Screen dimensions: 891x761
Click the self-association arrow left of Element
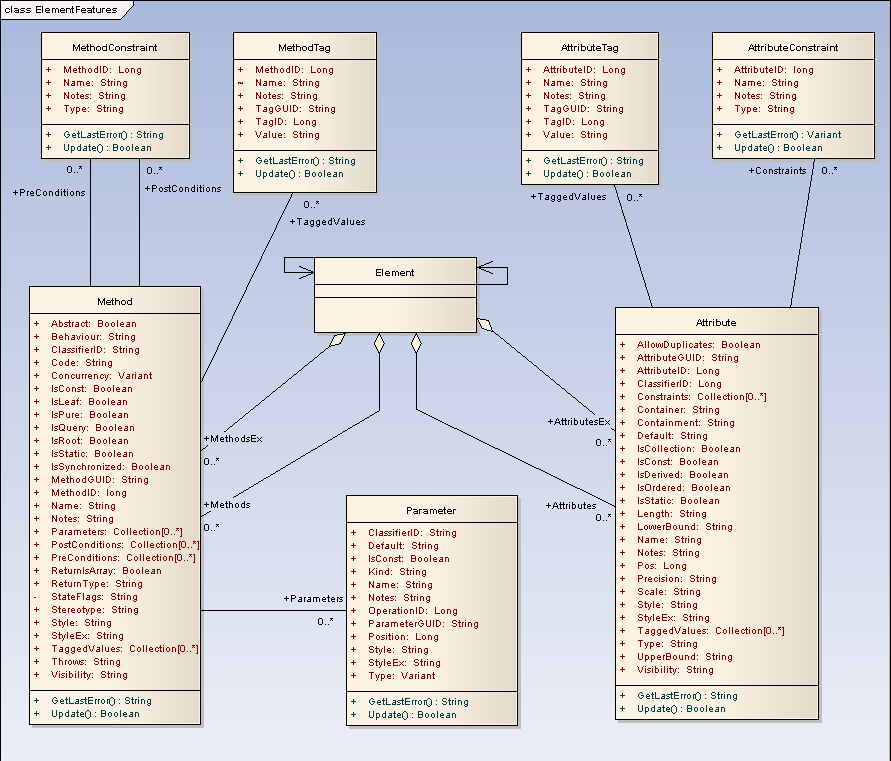click(x=298, y=266)
